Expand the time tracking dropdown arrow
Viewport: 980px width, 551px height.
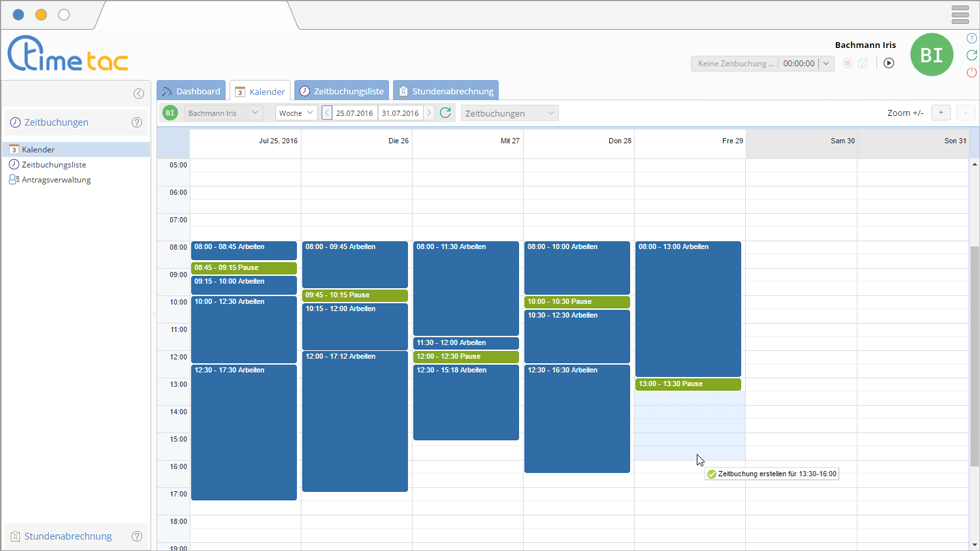pos(826,63)
